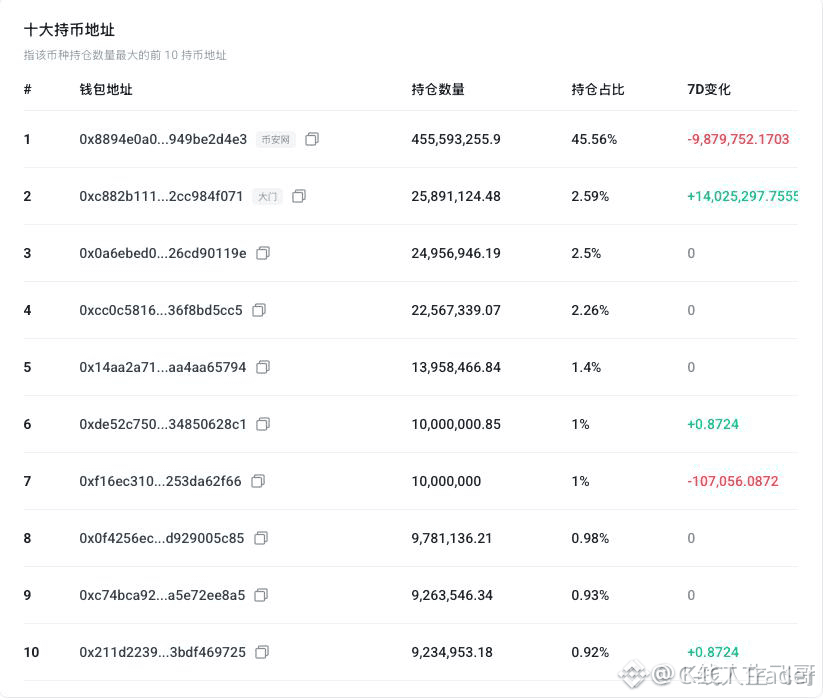This screenshot has height=700, width=823.
Task: Copy the 0x14aa2a71...aa4aa65794 wallet address
Action: 263,367
